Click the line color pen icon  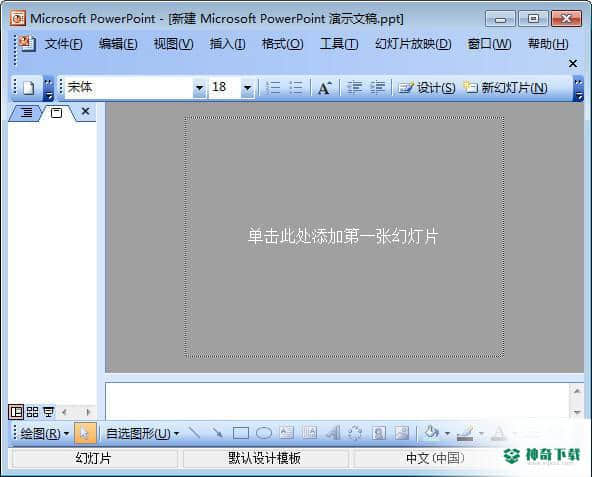[465, 433]
